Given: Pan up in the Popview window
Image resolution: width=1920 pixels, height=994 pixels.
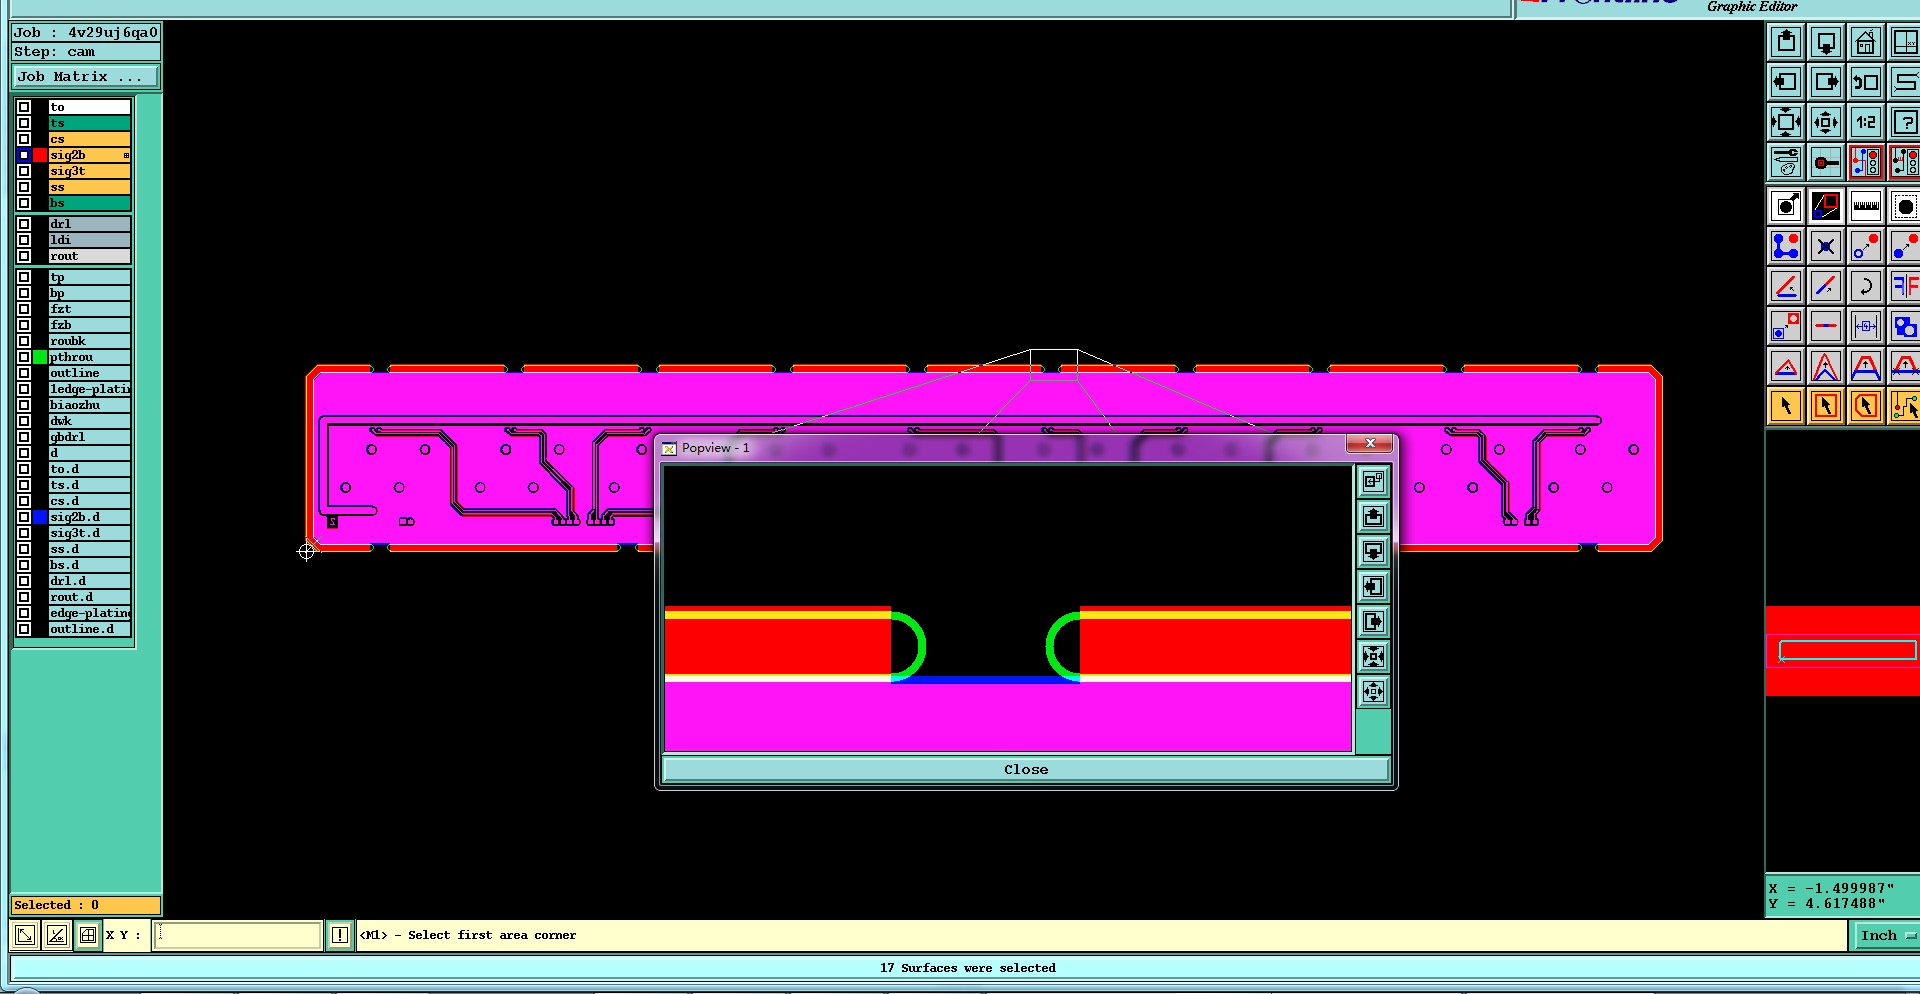Looking at the screenshot, I should tap(1373, 516).
